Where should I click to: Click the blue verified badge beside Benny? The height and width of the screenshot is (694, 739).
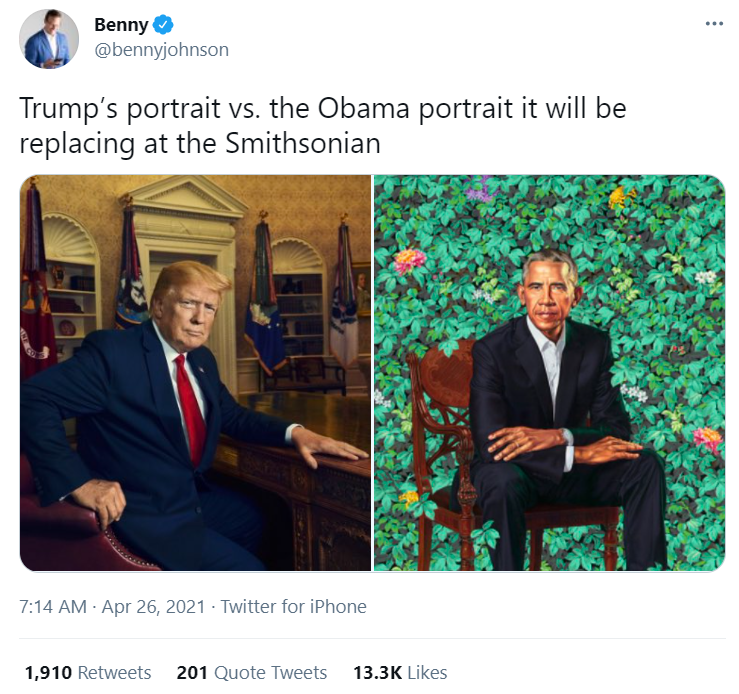pos(164,24)
